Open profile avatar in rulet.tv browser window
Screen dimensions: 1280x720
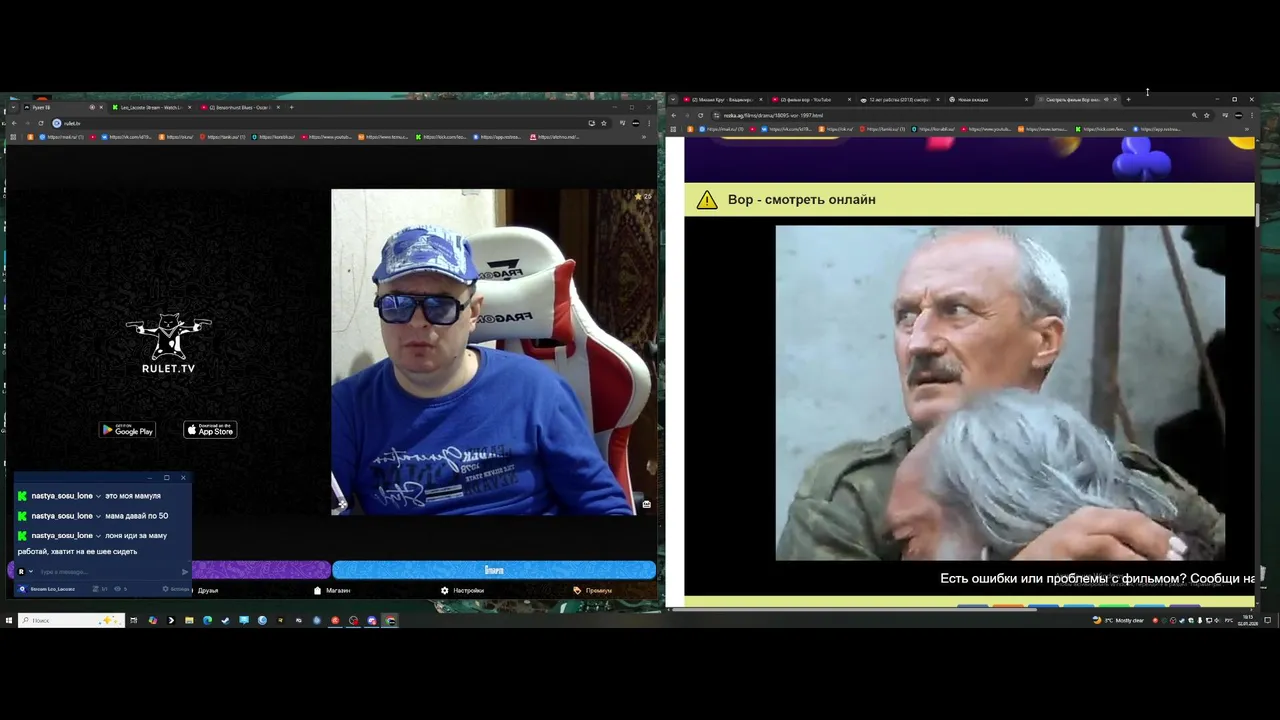pos(636,123)
